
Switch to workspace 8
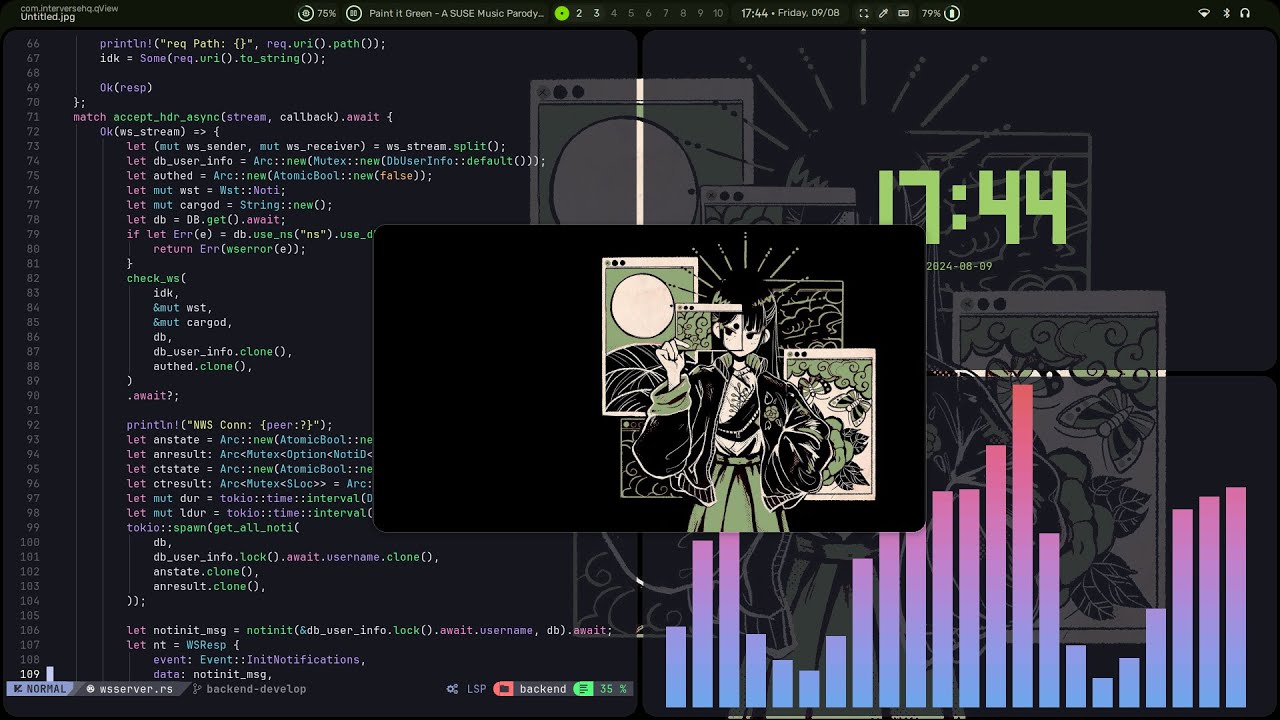[683, 13]
